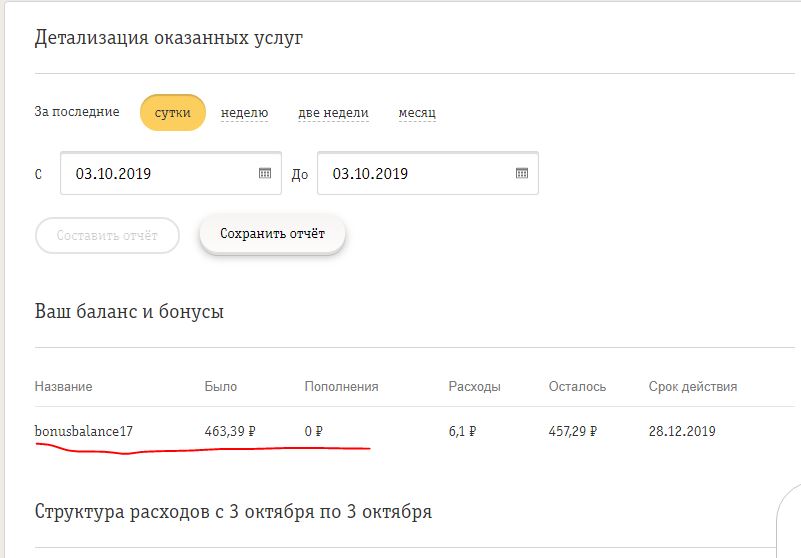Select the 'неделю' period filter
This screenshot has height=558, width=801.
point(244,112)
